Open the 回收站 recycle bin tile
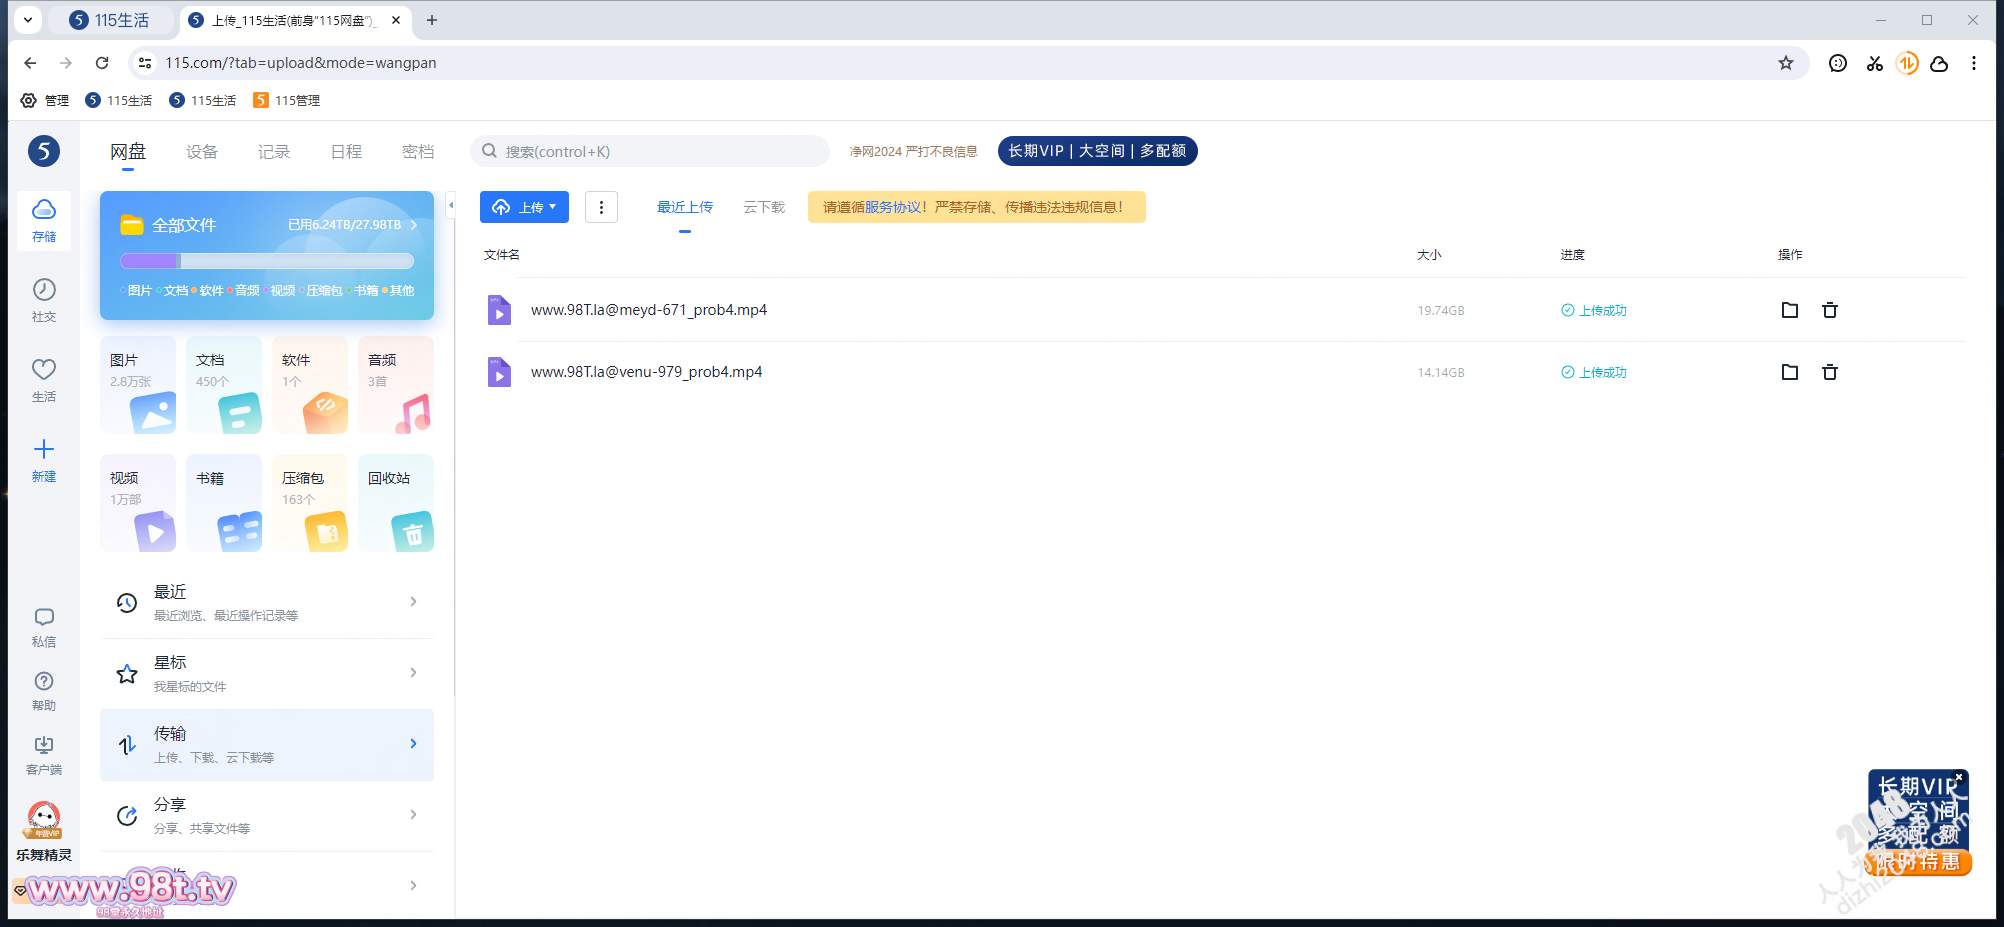 (x=396, y=503)
